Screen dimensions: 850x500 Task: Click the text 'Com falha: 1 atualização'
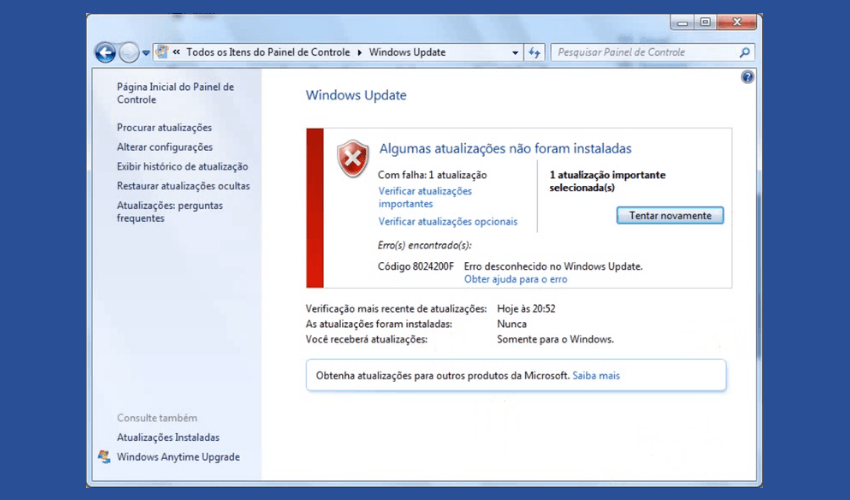432,175
